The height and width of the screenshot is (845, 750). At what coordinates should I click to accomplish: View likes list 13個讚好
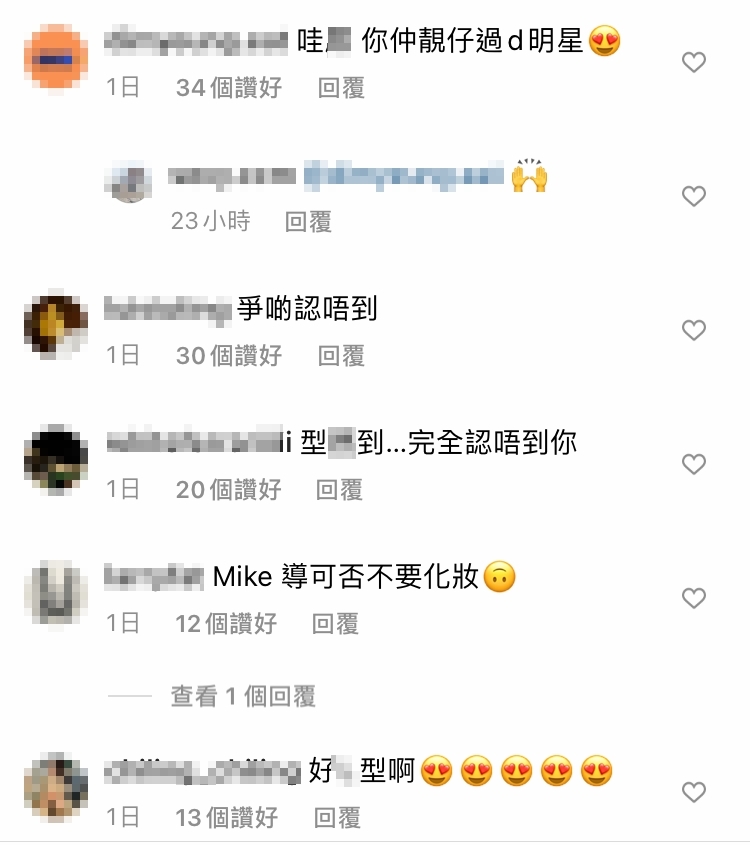(x=226, y=818)
